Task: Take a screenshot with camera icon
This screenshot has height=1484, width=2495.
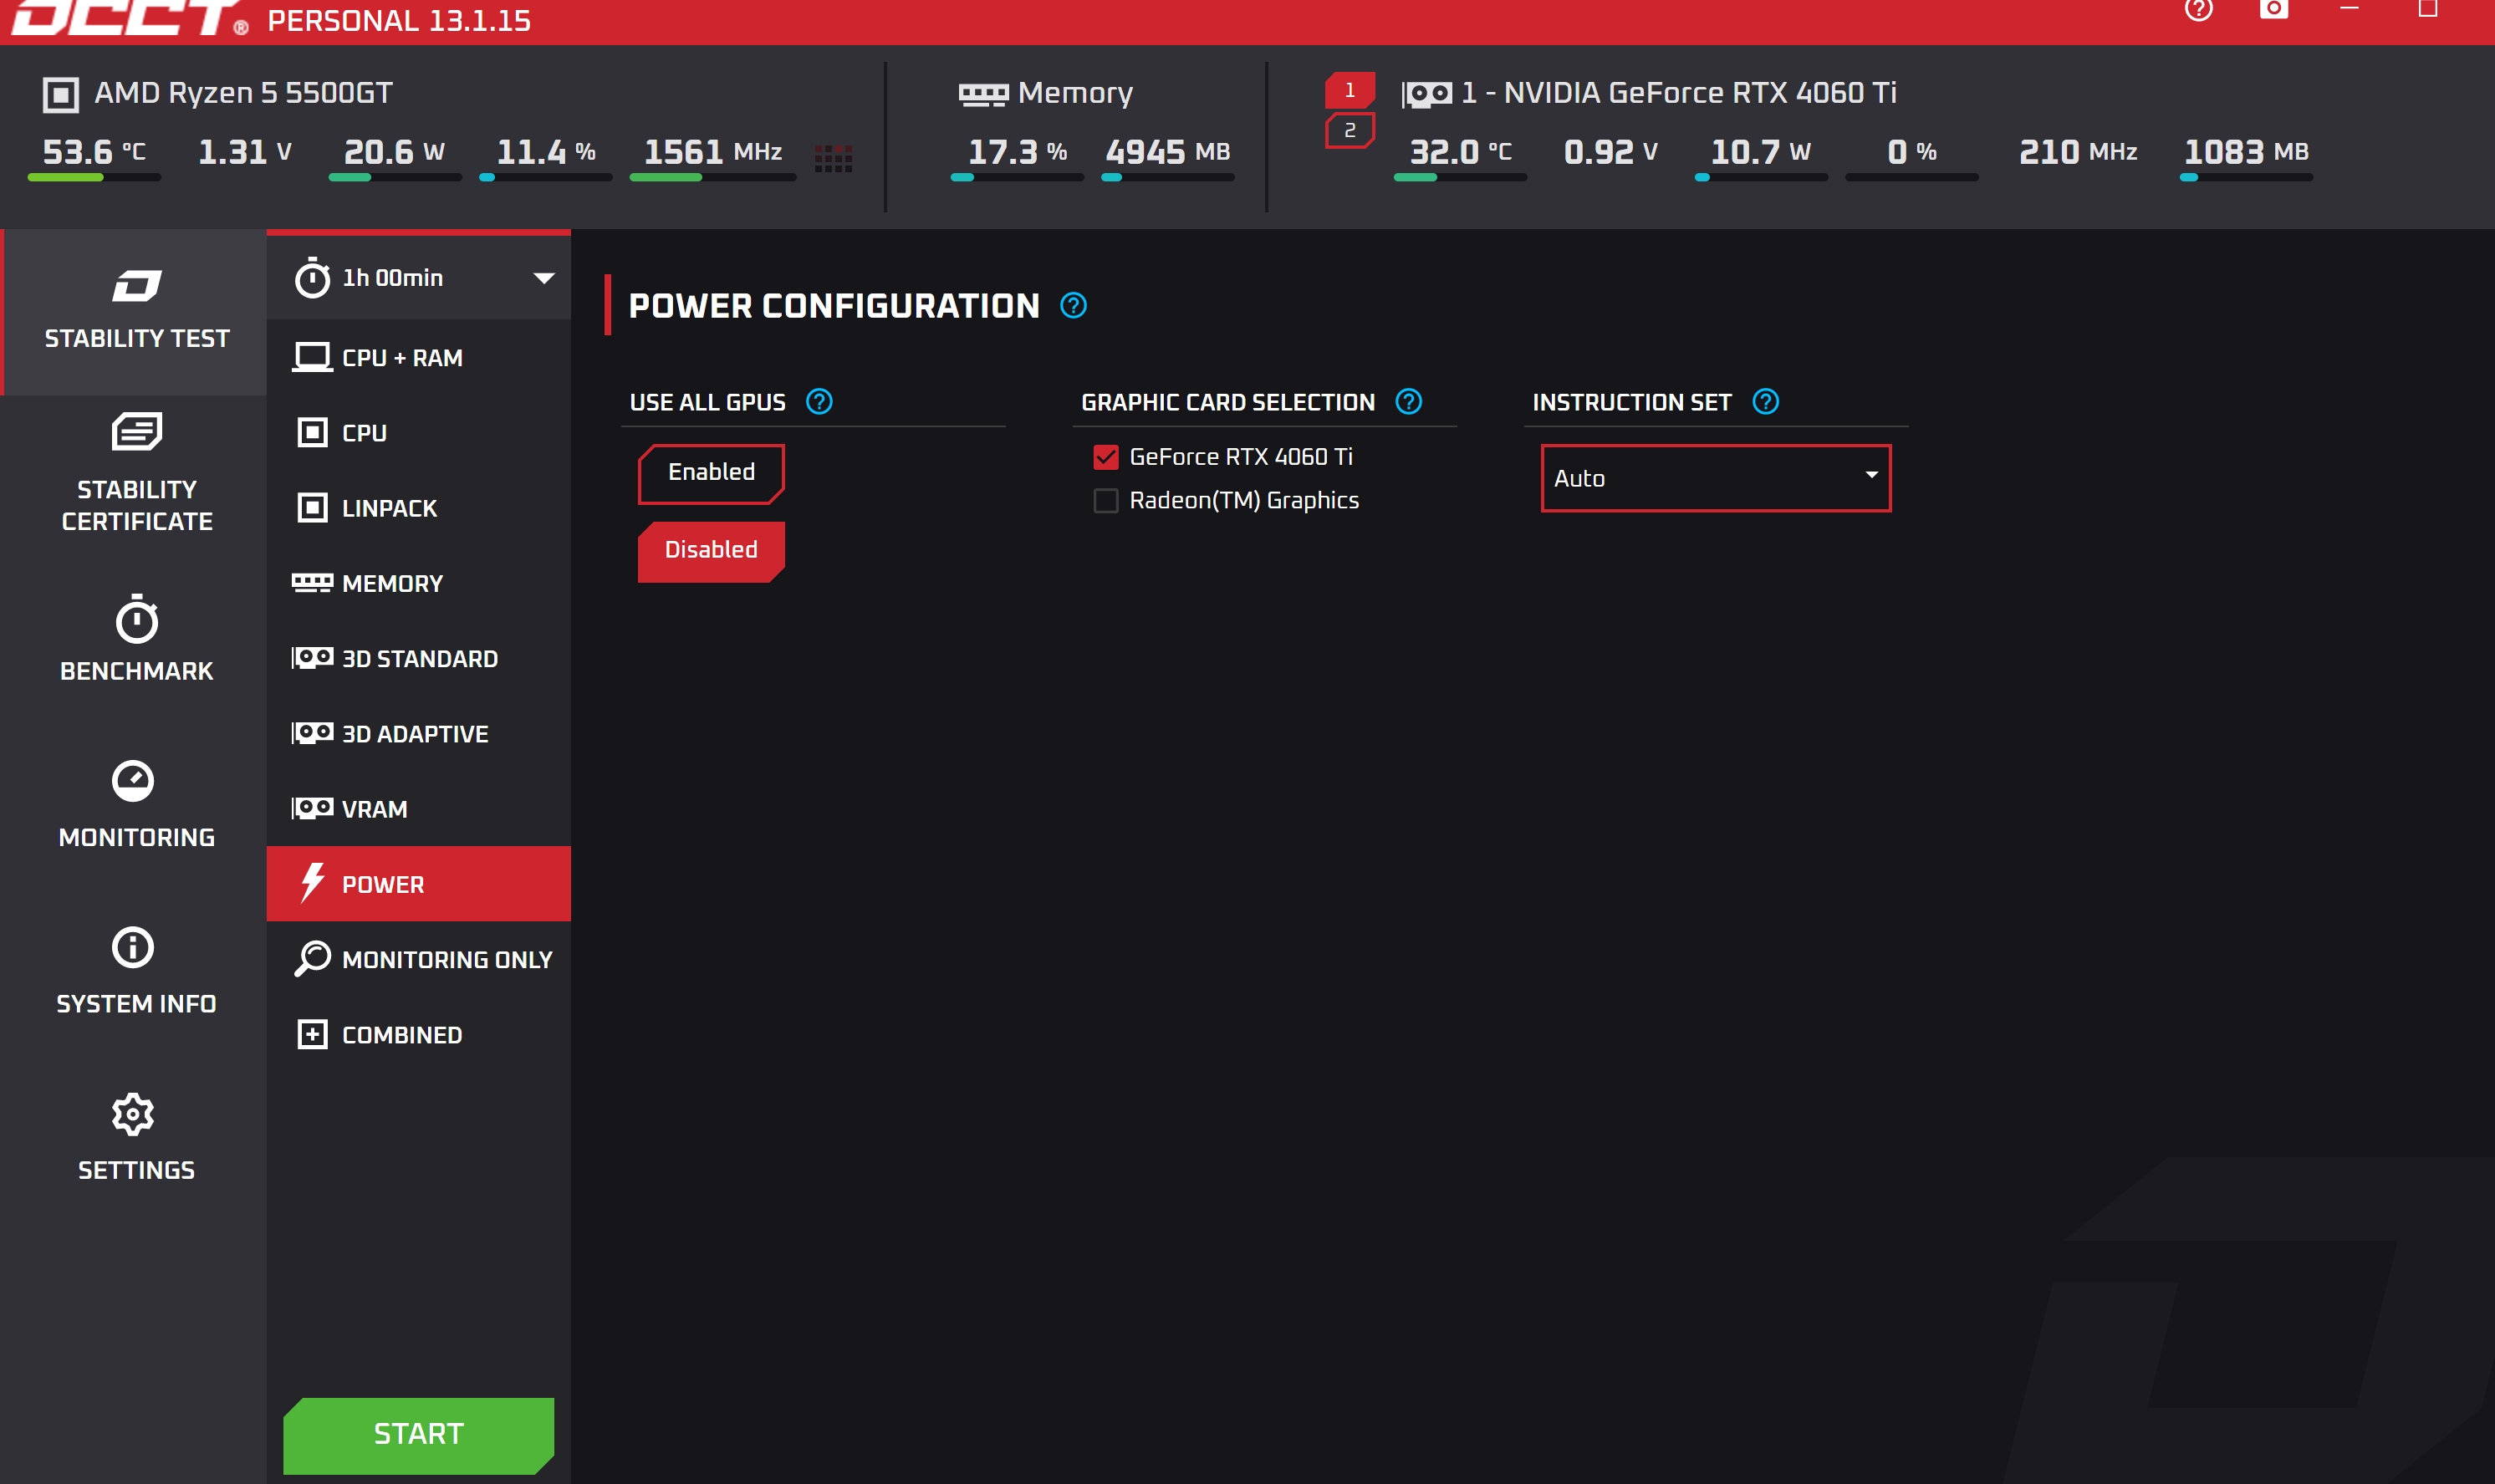Action: point(2273,9)
